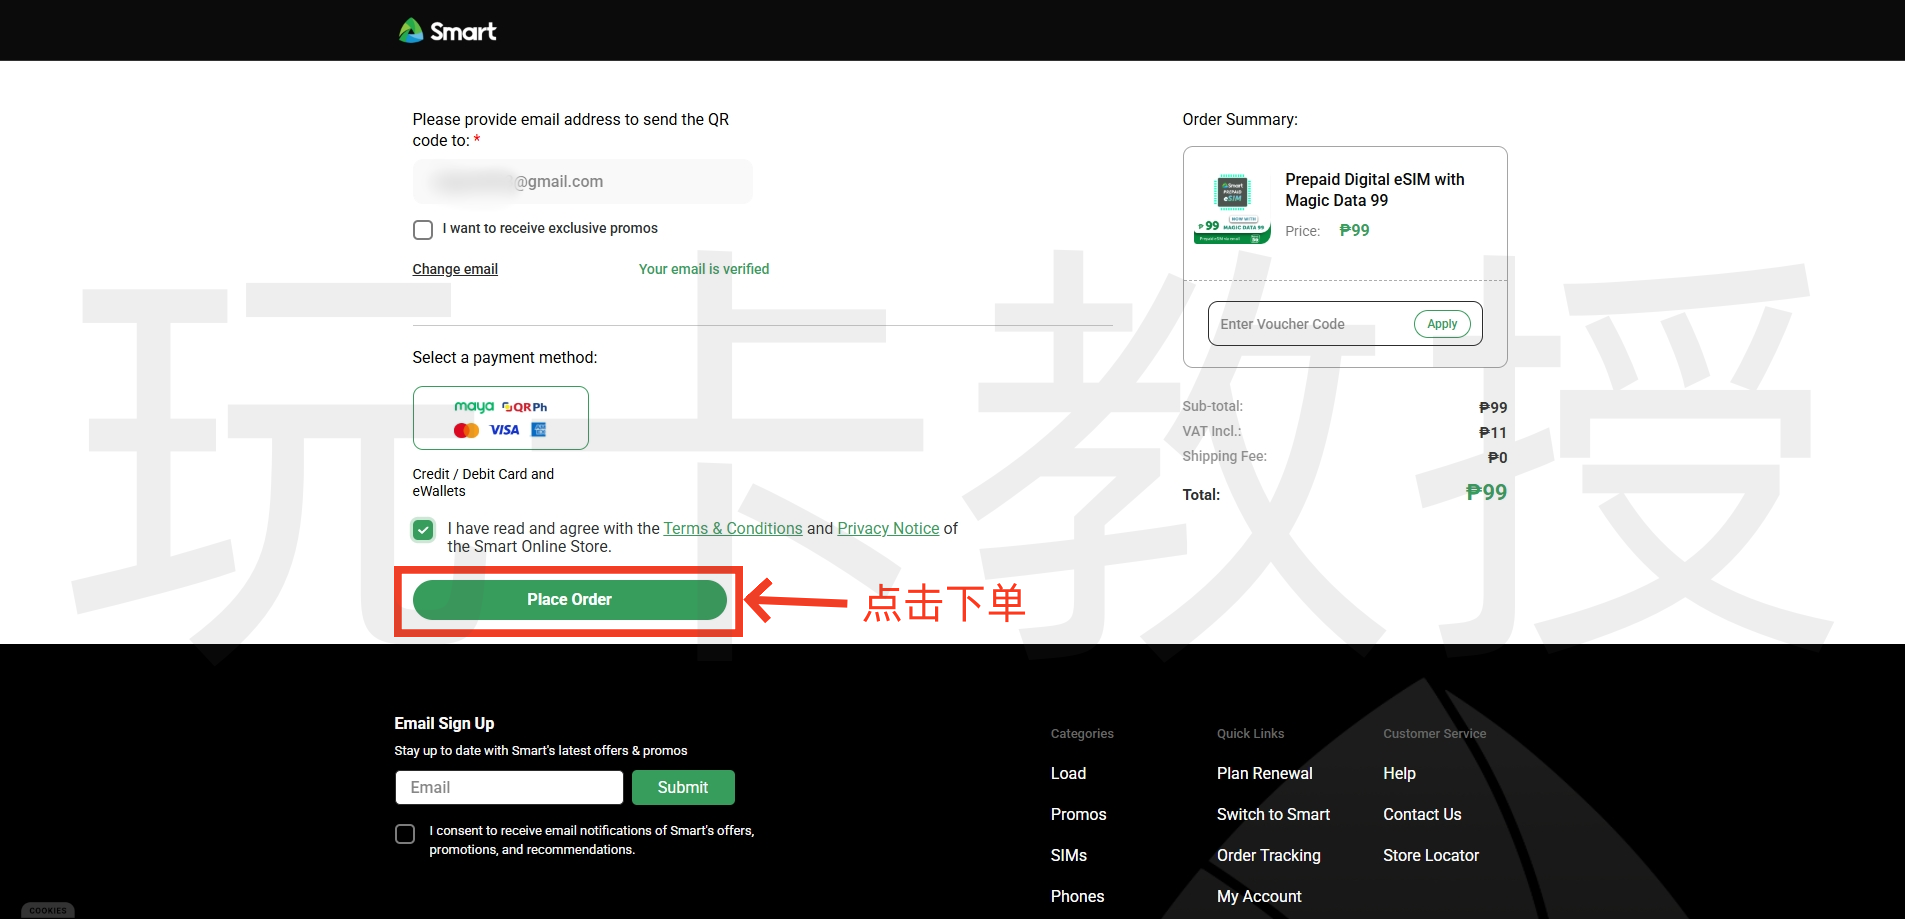Tick the exclusive promos checkbox

click(x=423, y=230)
